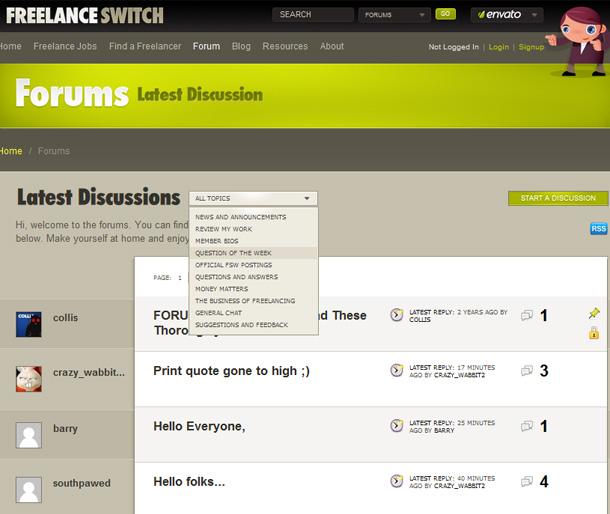Image resolution: width=610 pixels, height=514 pixels.
Task: Select Member Bios topic
Action: [x=217, y=241]
